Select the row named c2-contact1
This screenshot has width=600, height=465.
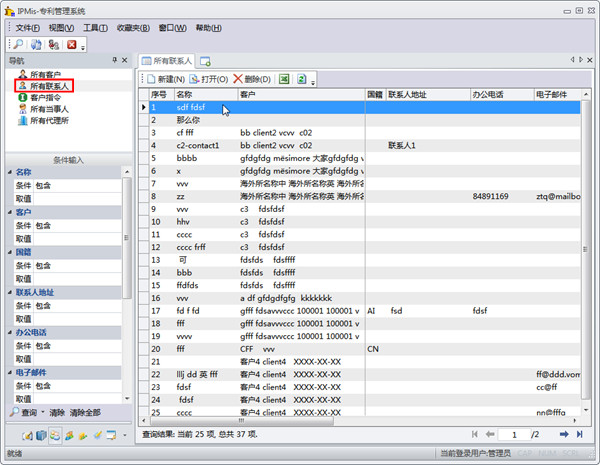(x=360, y=145)
